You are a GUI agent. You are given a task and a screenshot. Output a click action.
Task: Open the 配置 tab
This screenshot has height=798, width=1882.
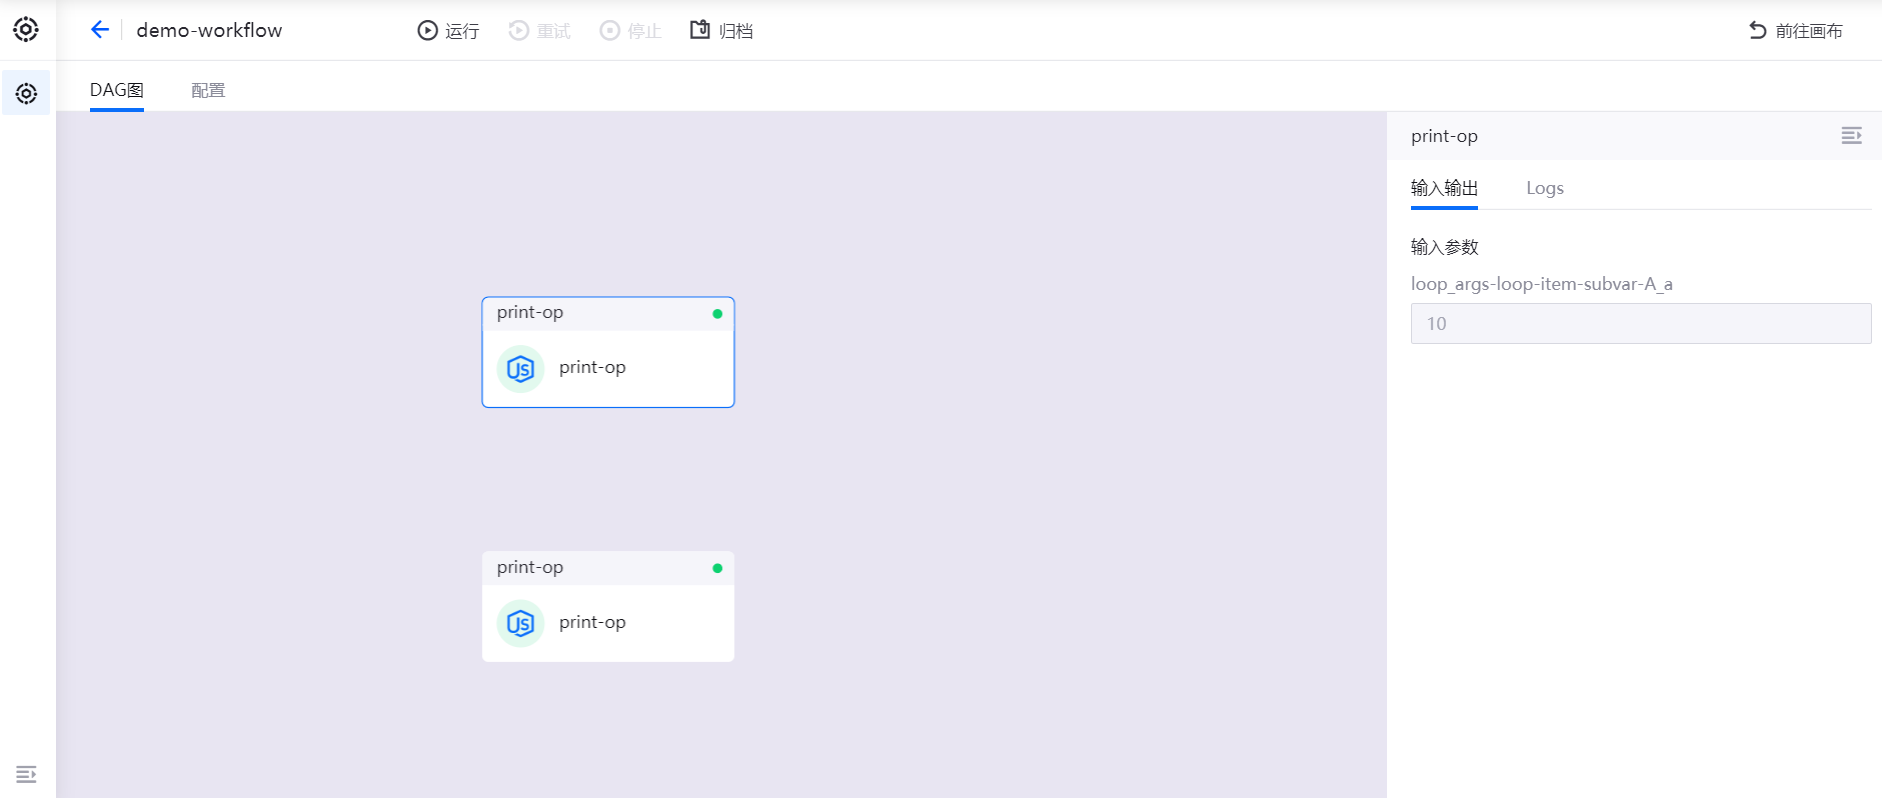208,90
